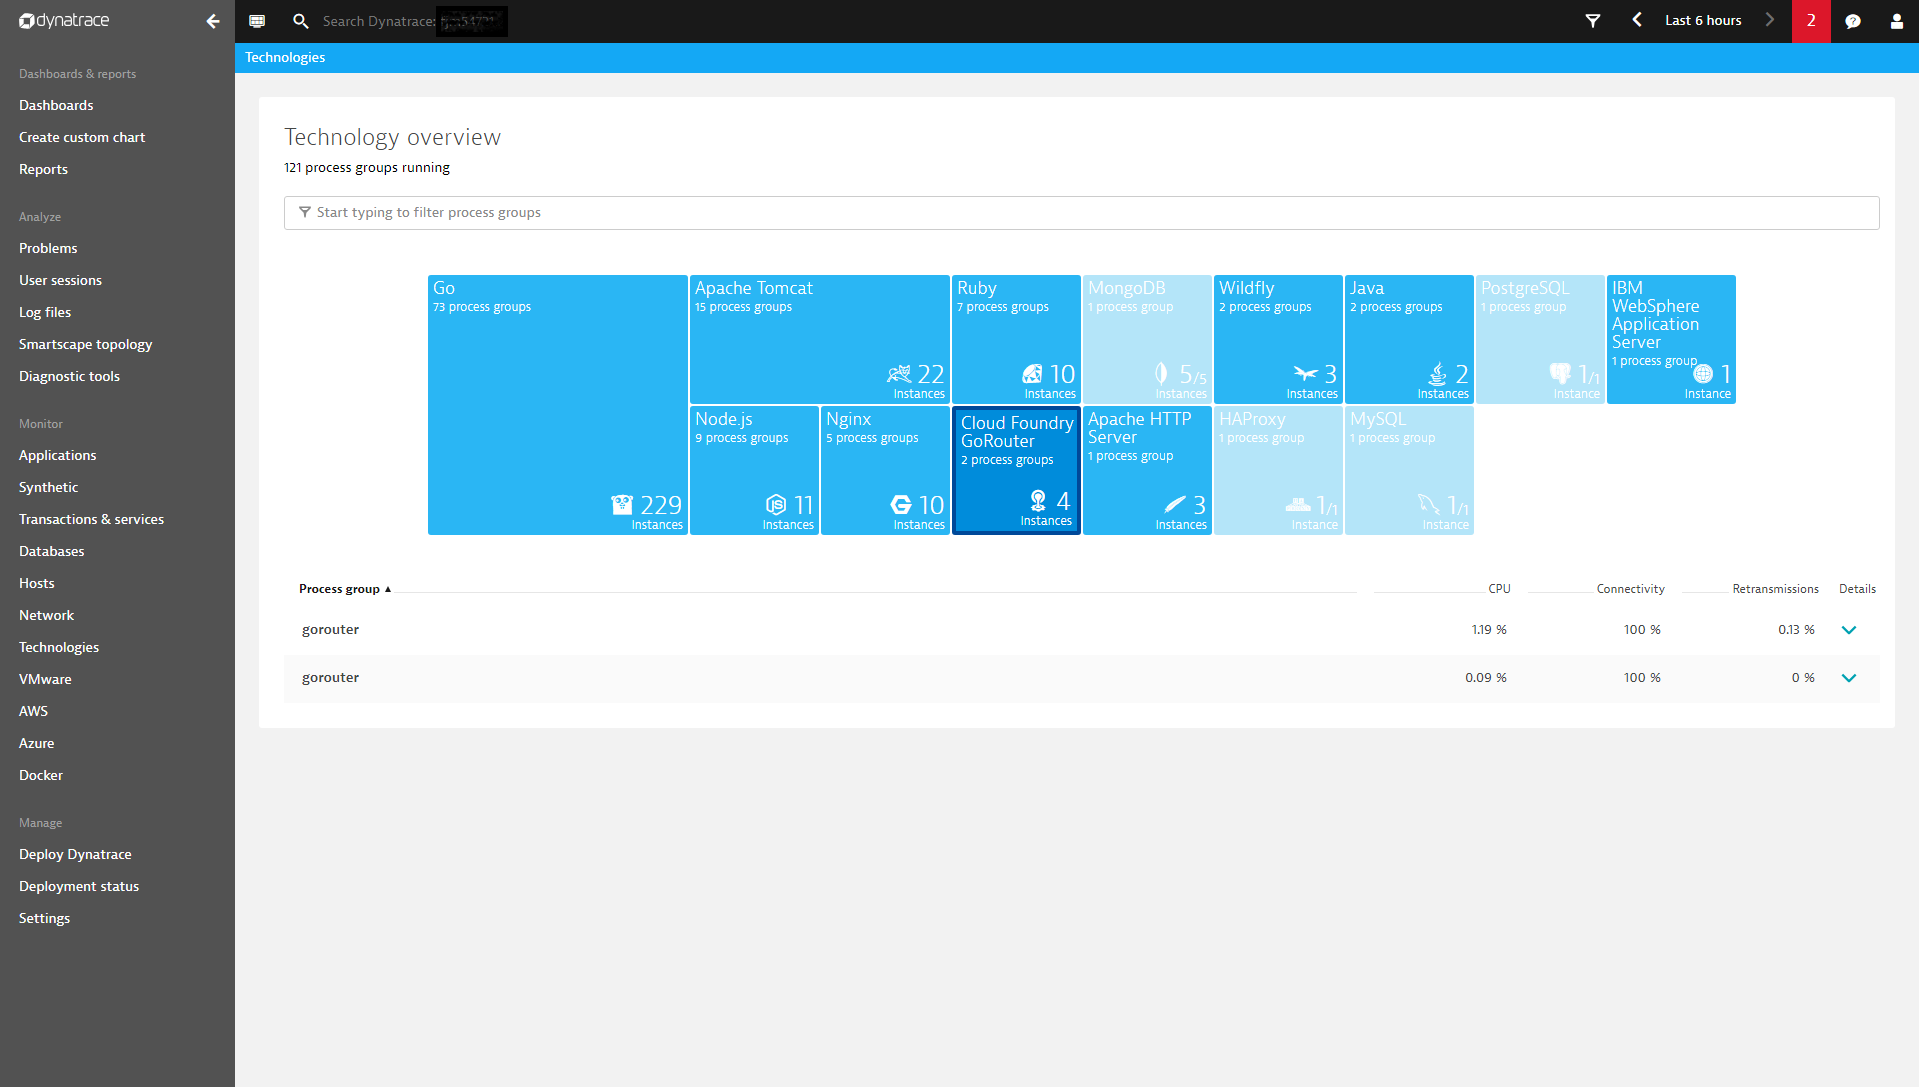1919x1087 pixels.
Task: Sort by the Process group column header
Action: coord(345,589)
